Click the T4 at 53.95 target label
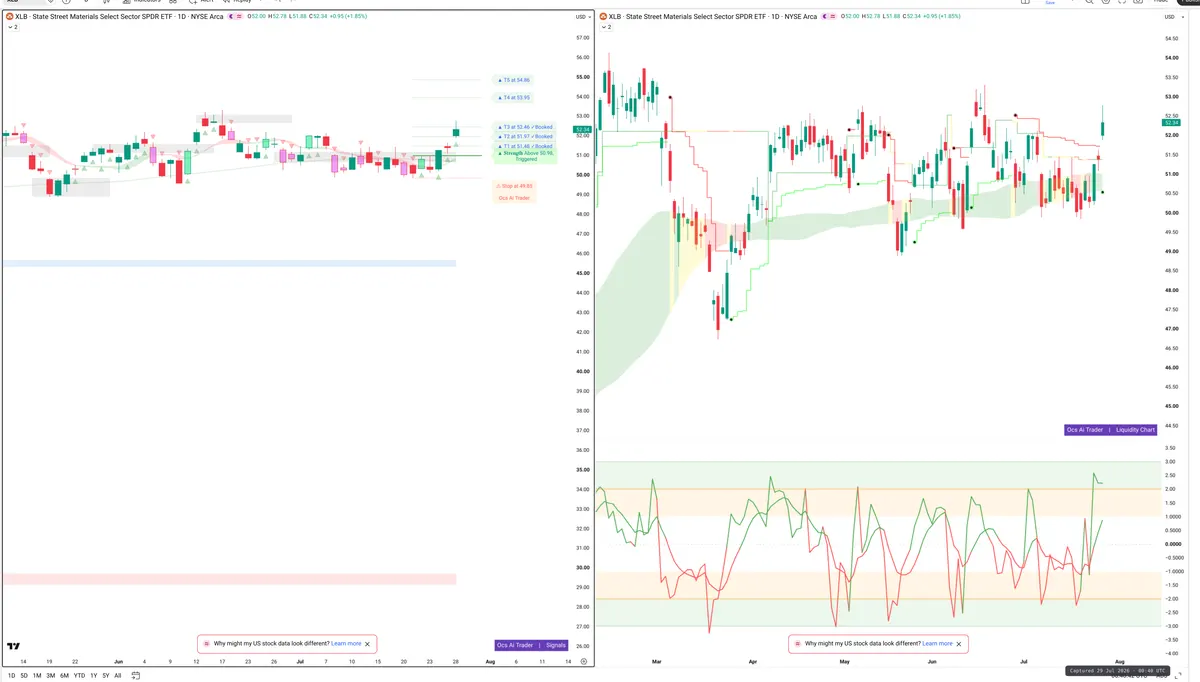1200x682 pixels. 514,98
